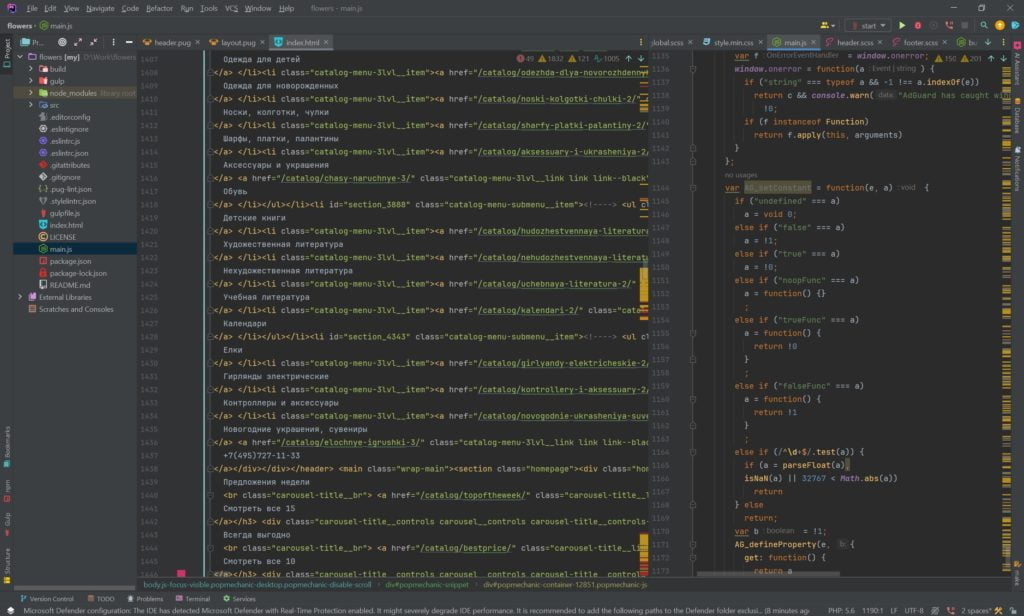Close the header.pug editor tab
Image resolution: width=1024 pixels, height=616 pixels.
tap(198, 43)
